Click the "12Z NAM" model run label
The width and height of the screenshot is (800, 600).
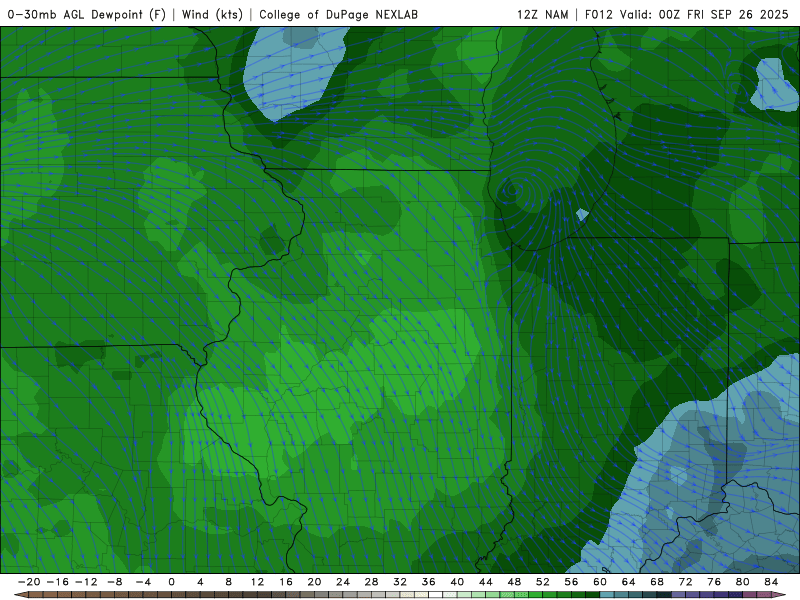[542, 14]
